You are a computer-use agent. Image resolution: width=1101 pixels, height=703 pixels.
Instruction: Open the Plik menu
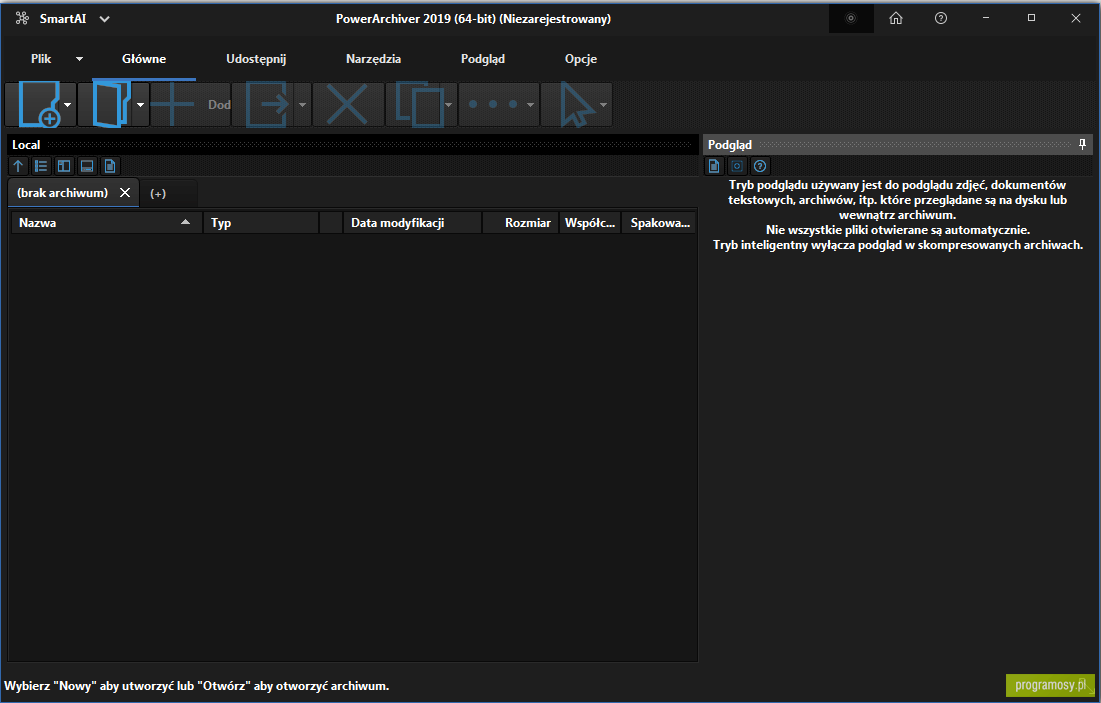click(x=41, y=58)
